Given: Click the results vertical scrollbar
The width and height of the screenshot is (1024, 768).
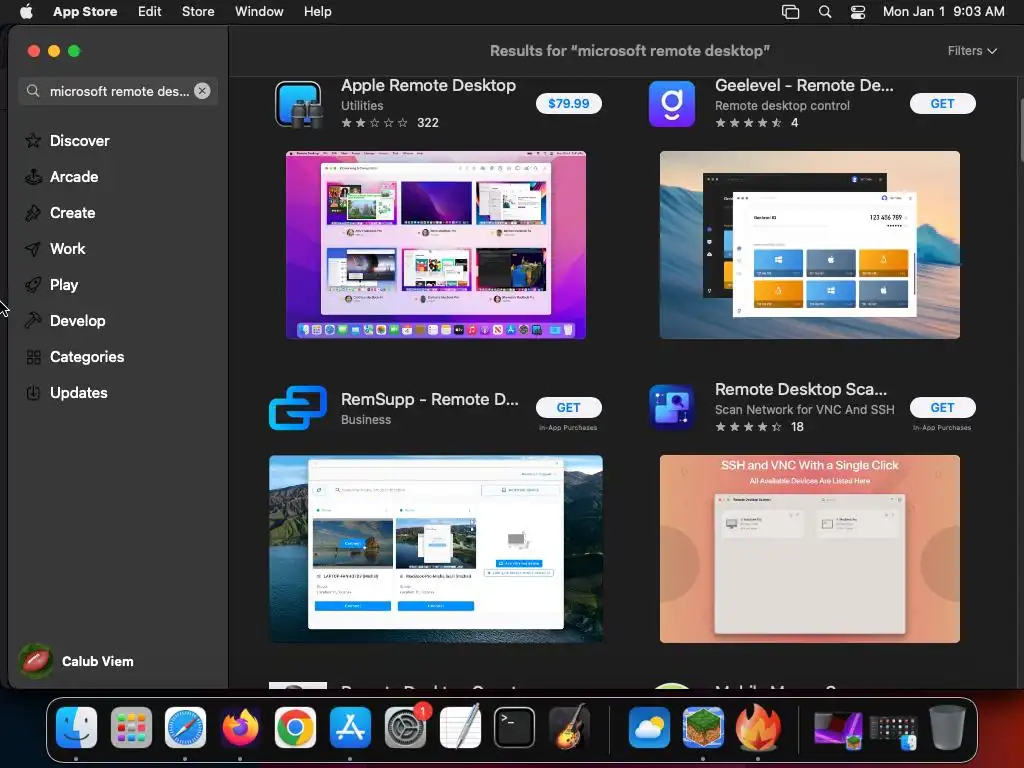Looking at the screenshot, I should 1020,131.
